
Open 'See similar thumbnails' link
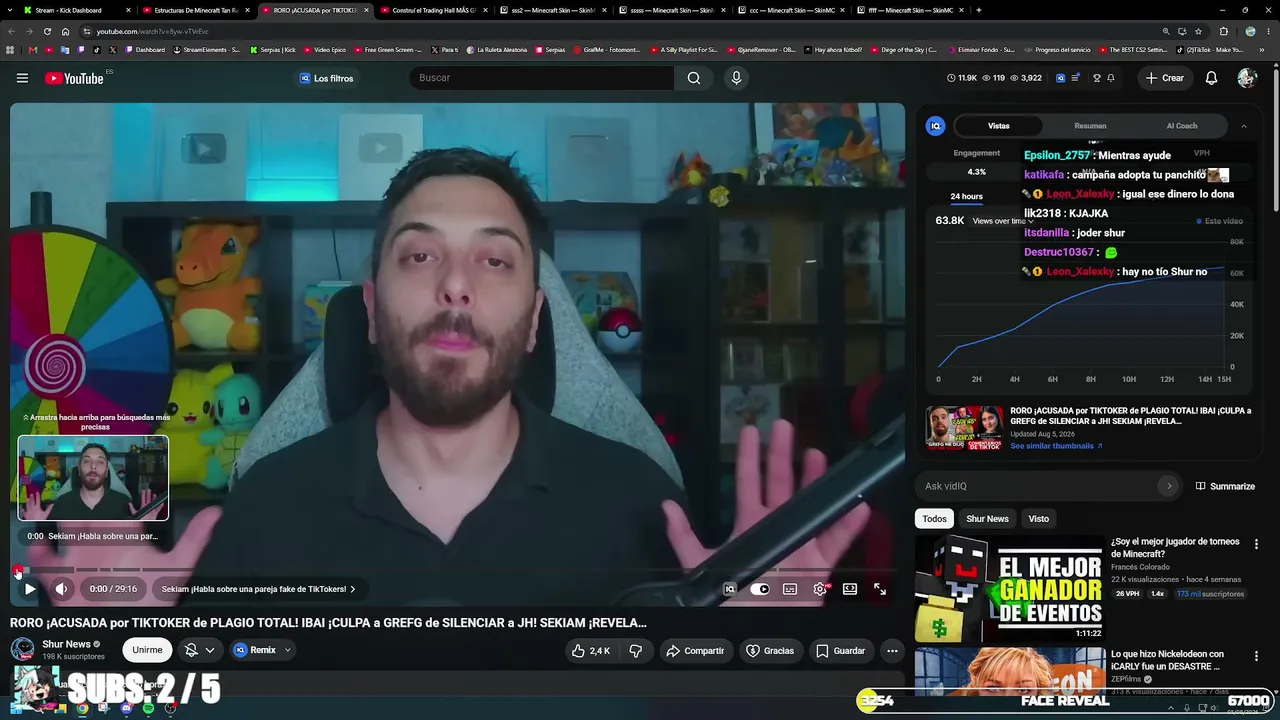point(1056,446)
